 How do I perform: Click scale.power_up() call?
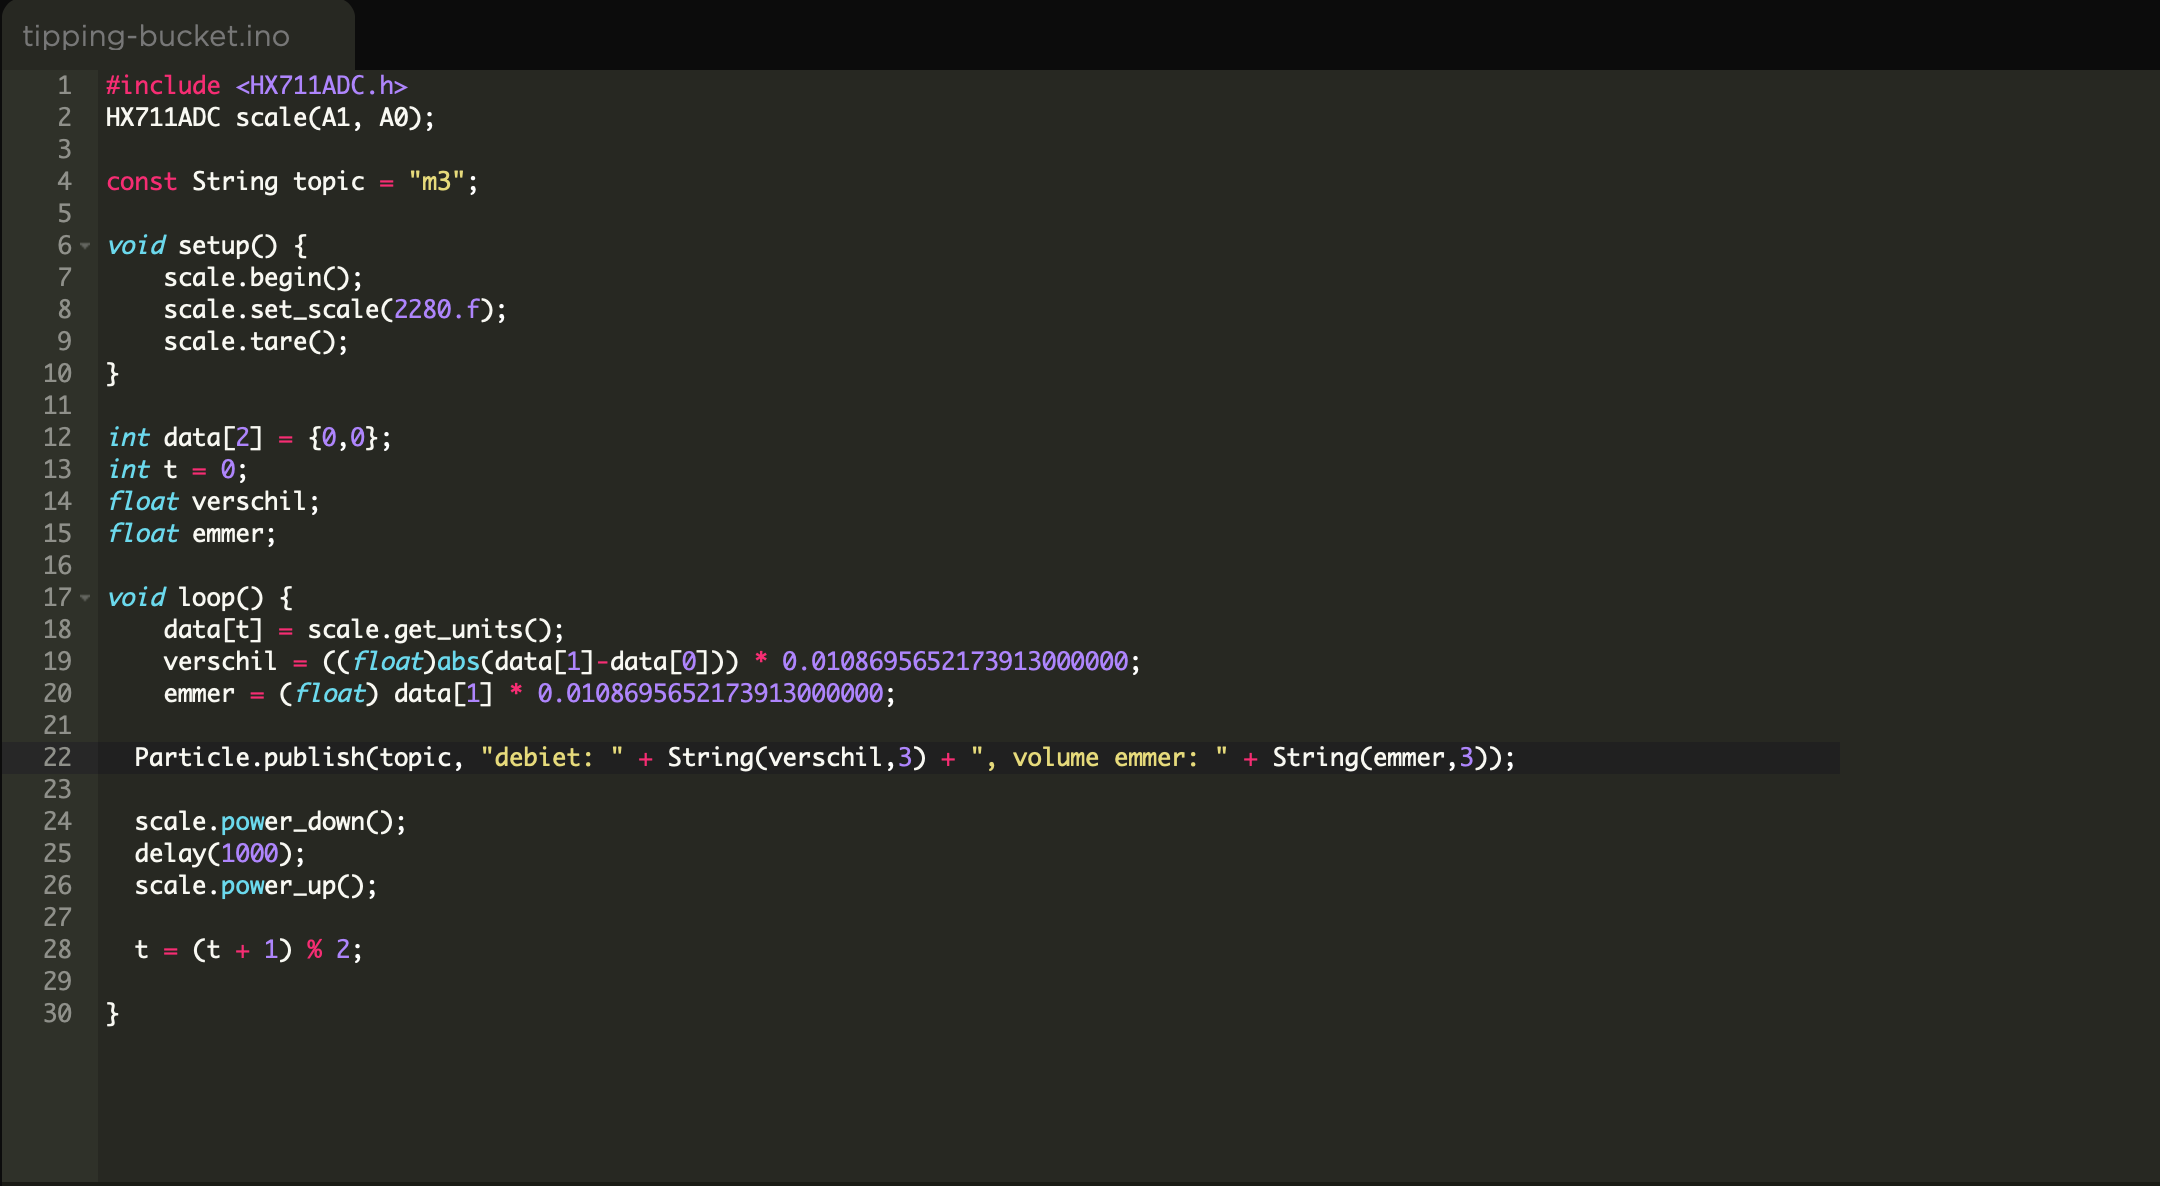coord(255,886)
